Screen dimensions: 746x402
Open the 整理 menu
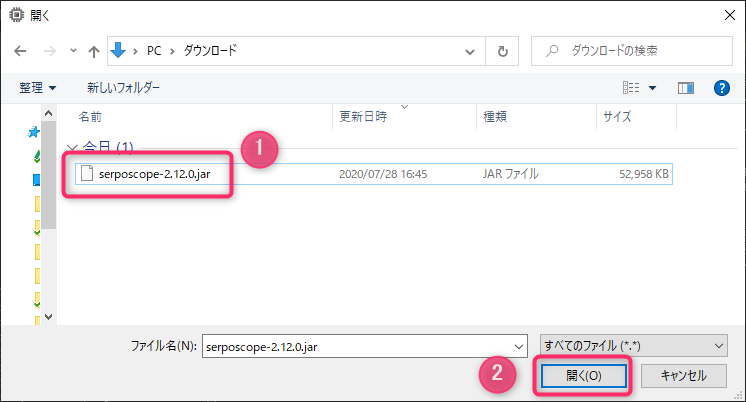[x=38, y=88]
